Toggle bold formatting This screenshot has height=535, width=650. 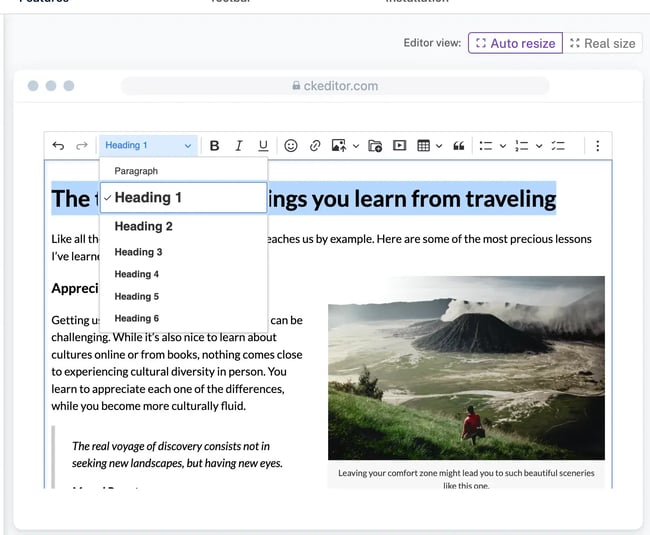[x=214, y=145]
